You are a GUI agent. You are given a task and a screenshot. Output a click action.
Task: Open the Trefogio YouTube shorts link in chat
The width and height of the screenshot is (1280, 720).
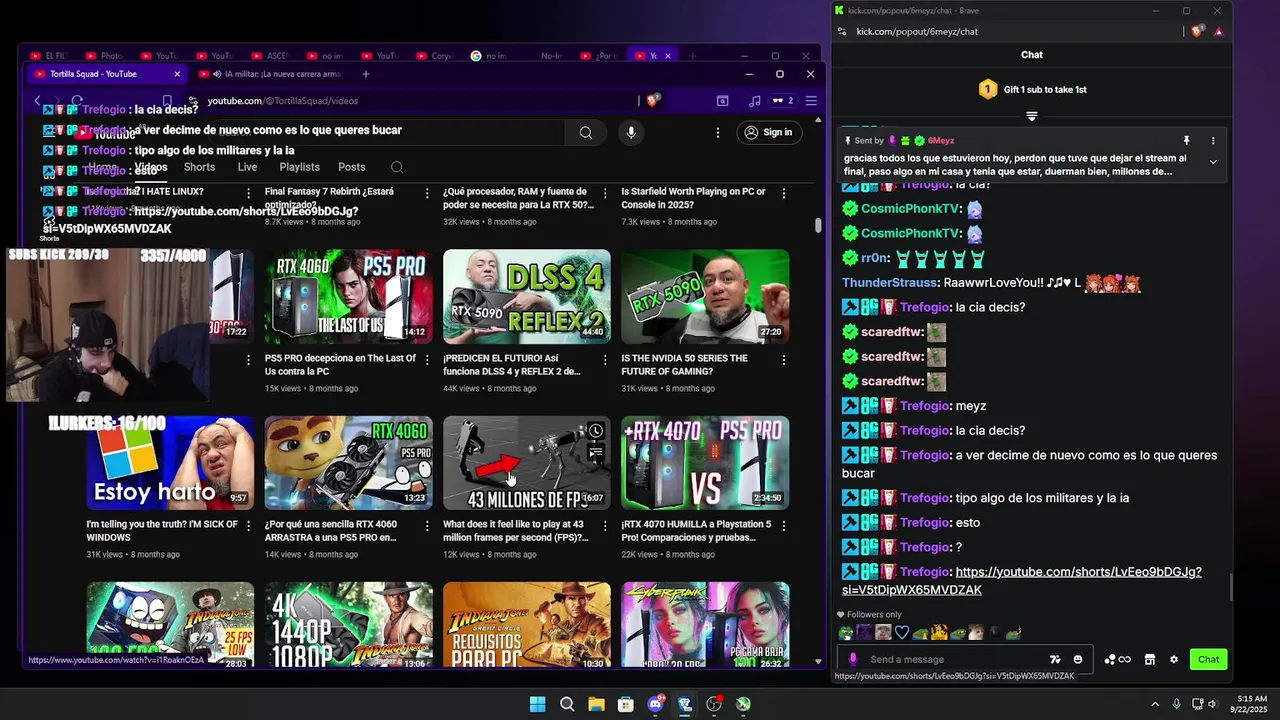tap(1022, 581)
